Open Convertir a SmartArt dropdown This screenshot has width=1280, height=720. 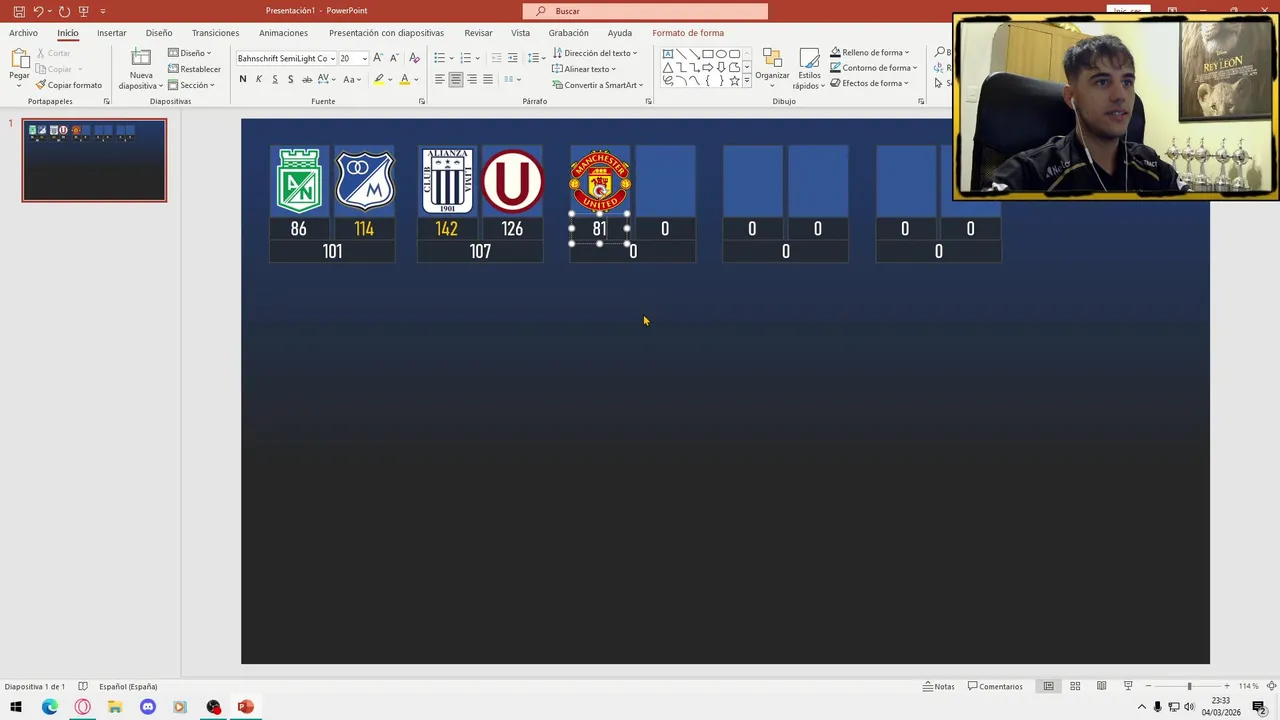[x=598, y=85]
